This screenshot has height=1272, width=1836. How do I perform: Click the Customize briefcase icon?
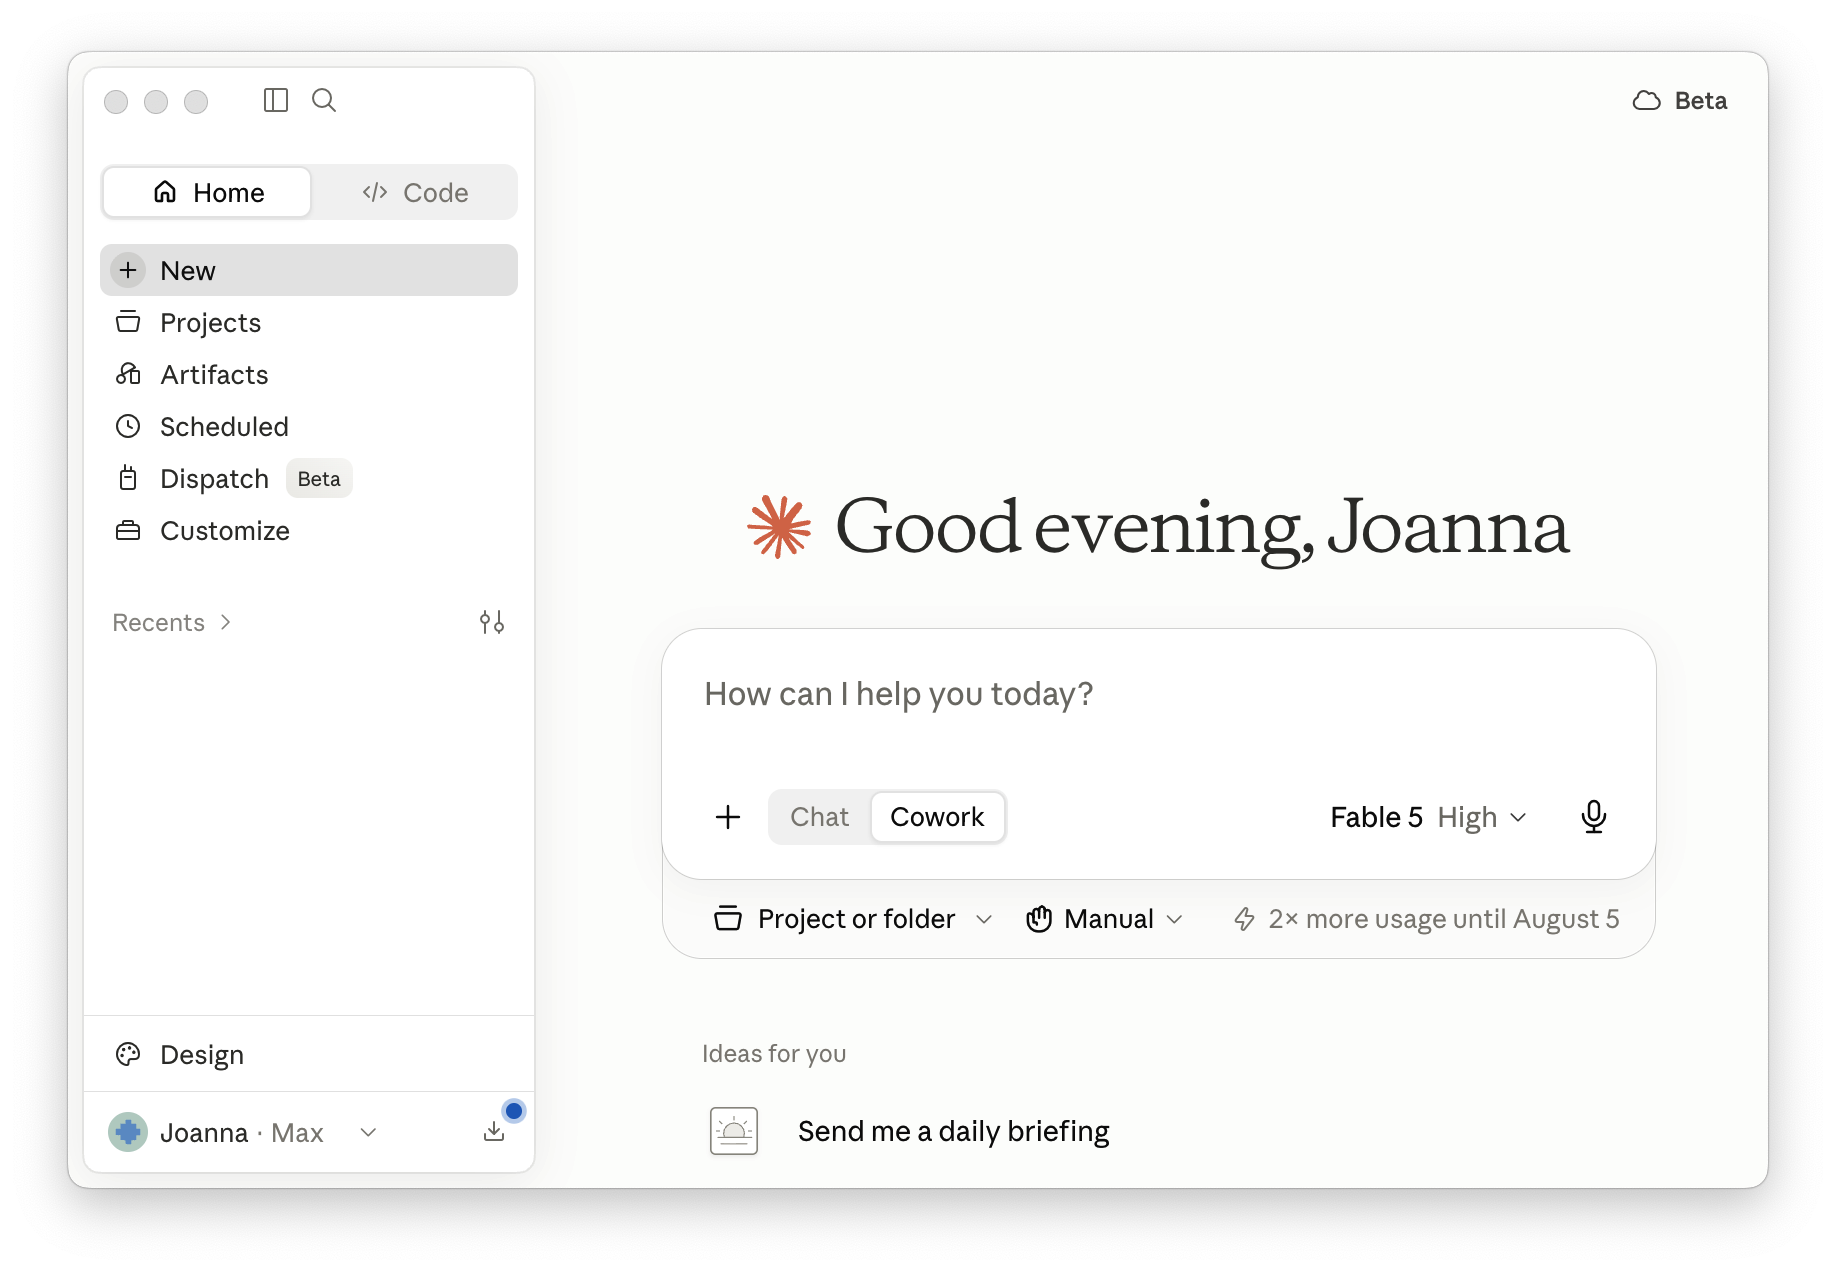pyautogui.click(x=128, y=530)
